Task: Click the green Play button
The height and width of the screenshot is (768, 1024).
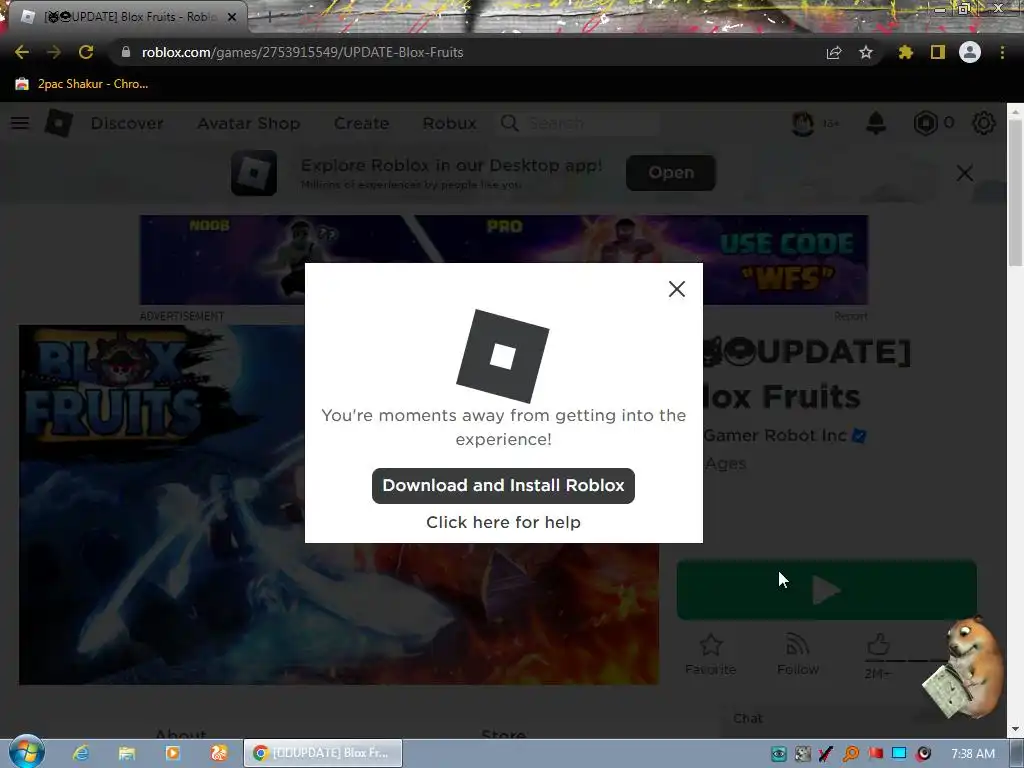Action: tap(826, 590)
